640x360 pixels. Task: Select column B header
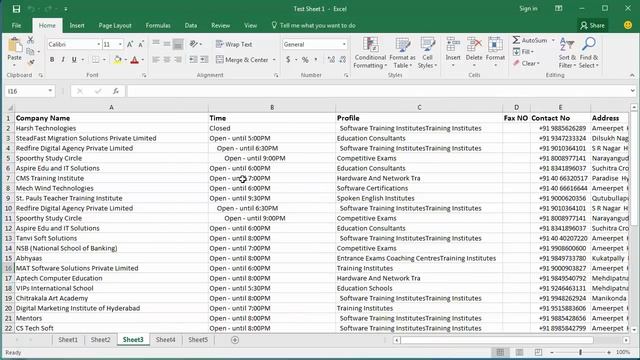[x=272, y=107]
